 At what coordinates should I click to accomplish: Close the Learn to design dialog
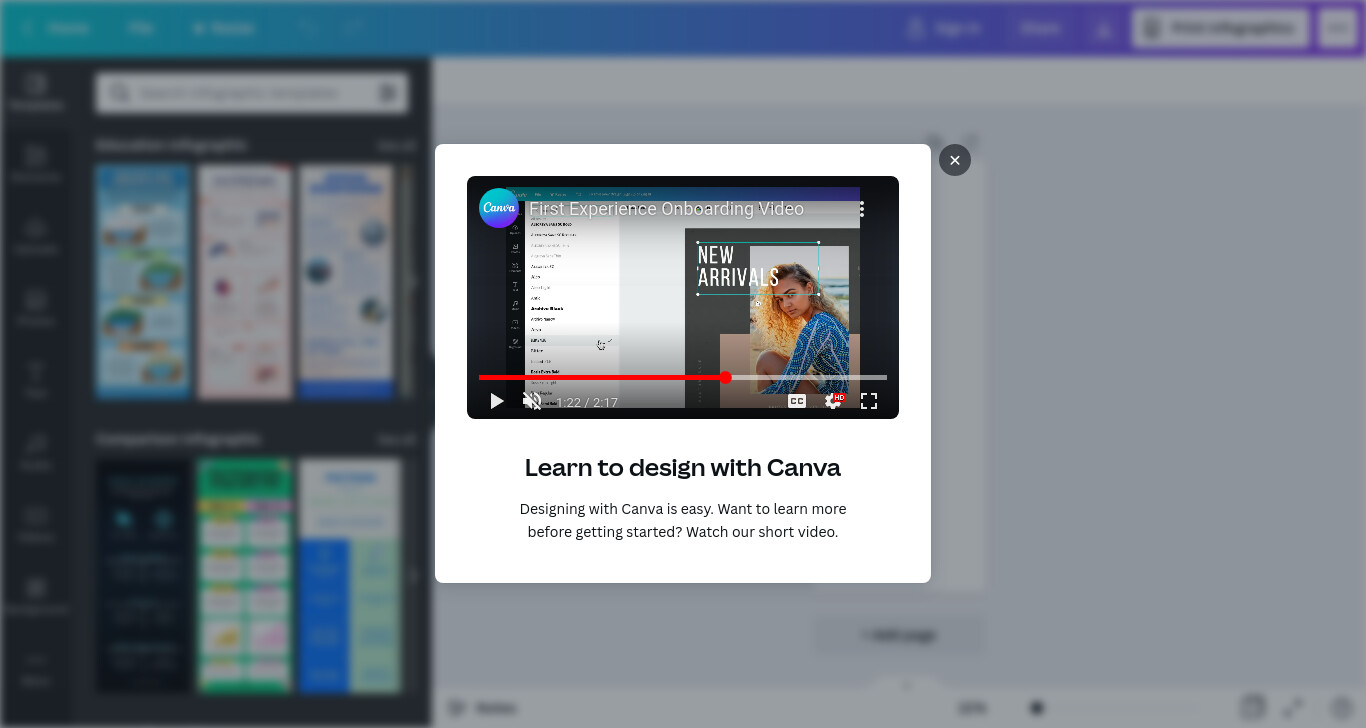point(954,160)
